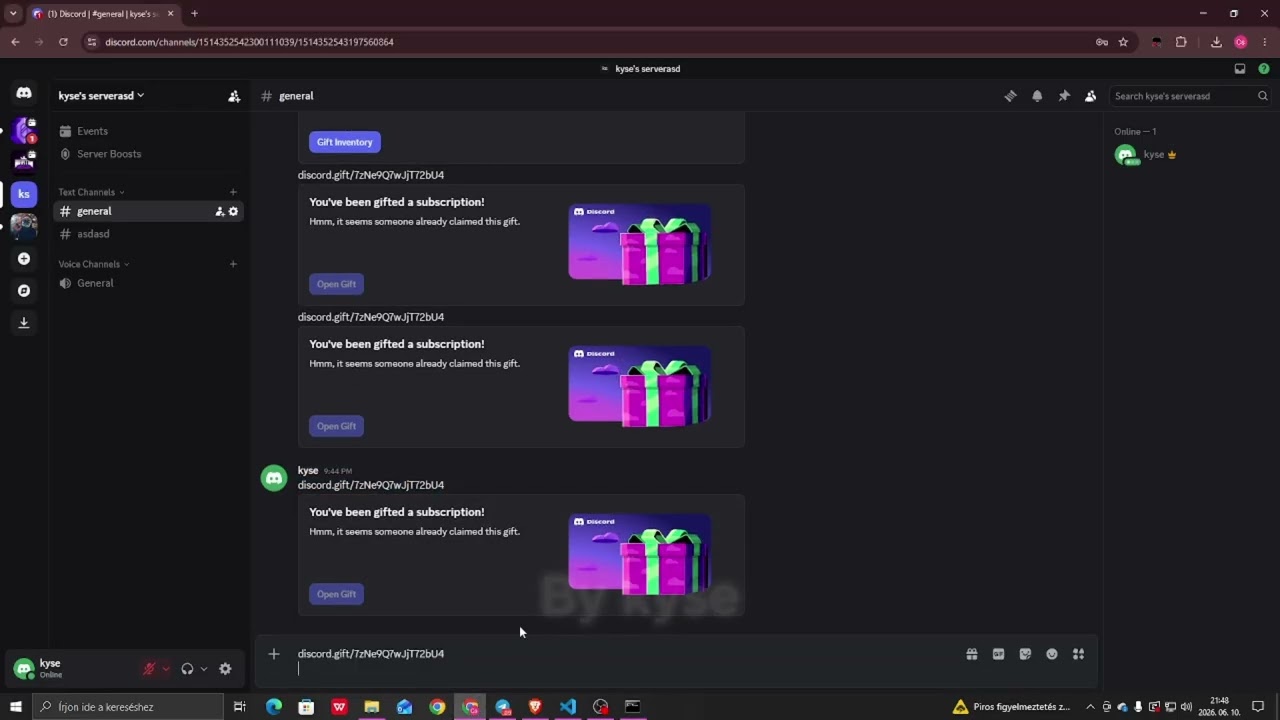Toggle deafen headphones in user panel
Viewport: 1280px width, 720px height.
[187, 669]
